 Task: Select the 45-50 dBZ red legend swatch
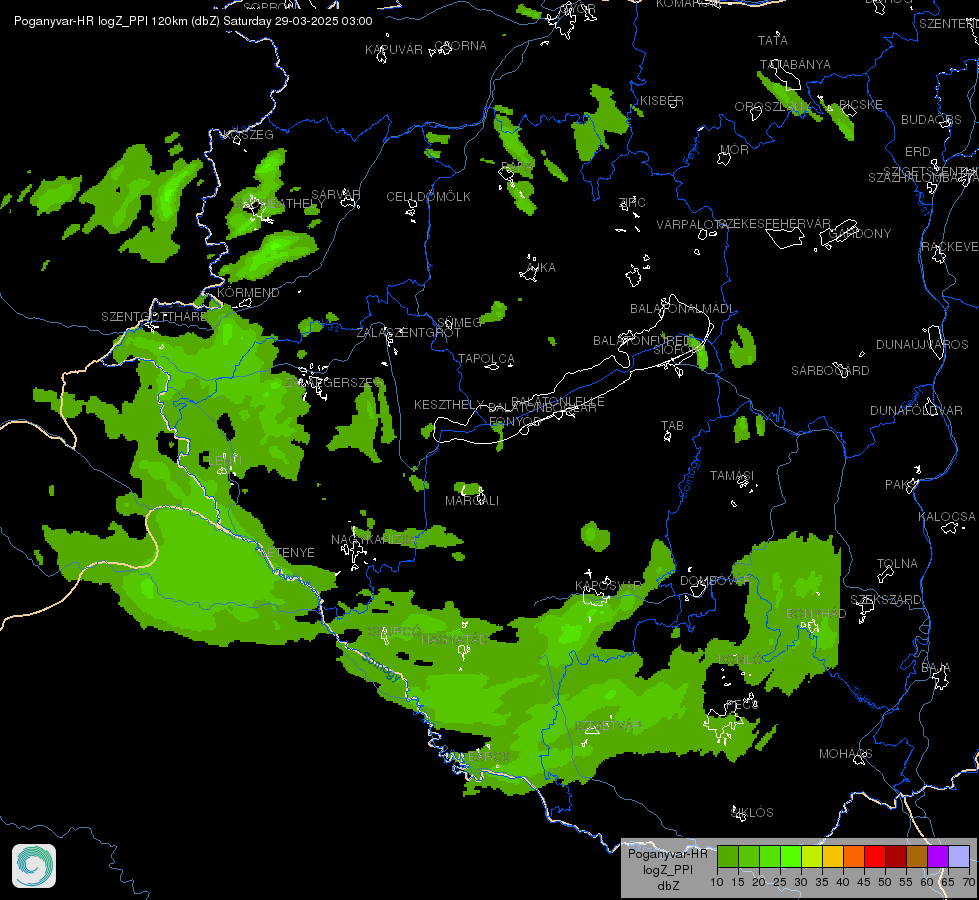click(x=874, y=856)
